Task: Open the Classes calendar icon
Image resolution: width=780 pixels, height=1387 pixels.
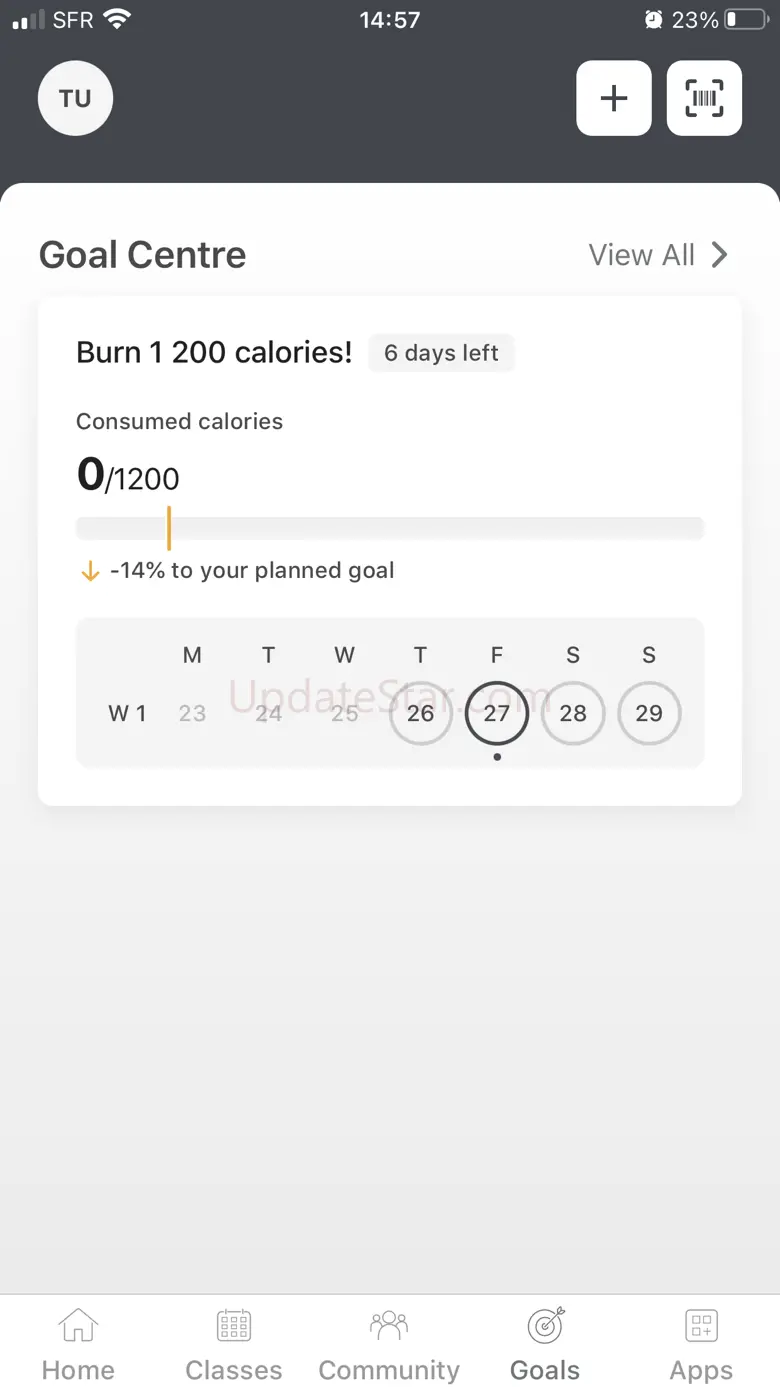Action: point(234,1326)
